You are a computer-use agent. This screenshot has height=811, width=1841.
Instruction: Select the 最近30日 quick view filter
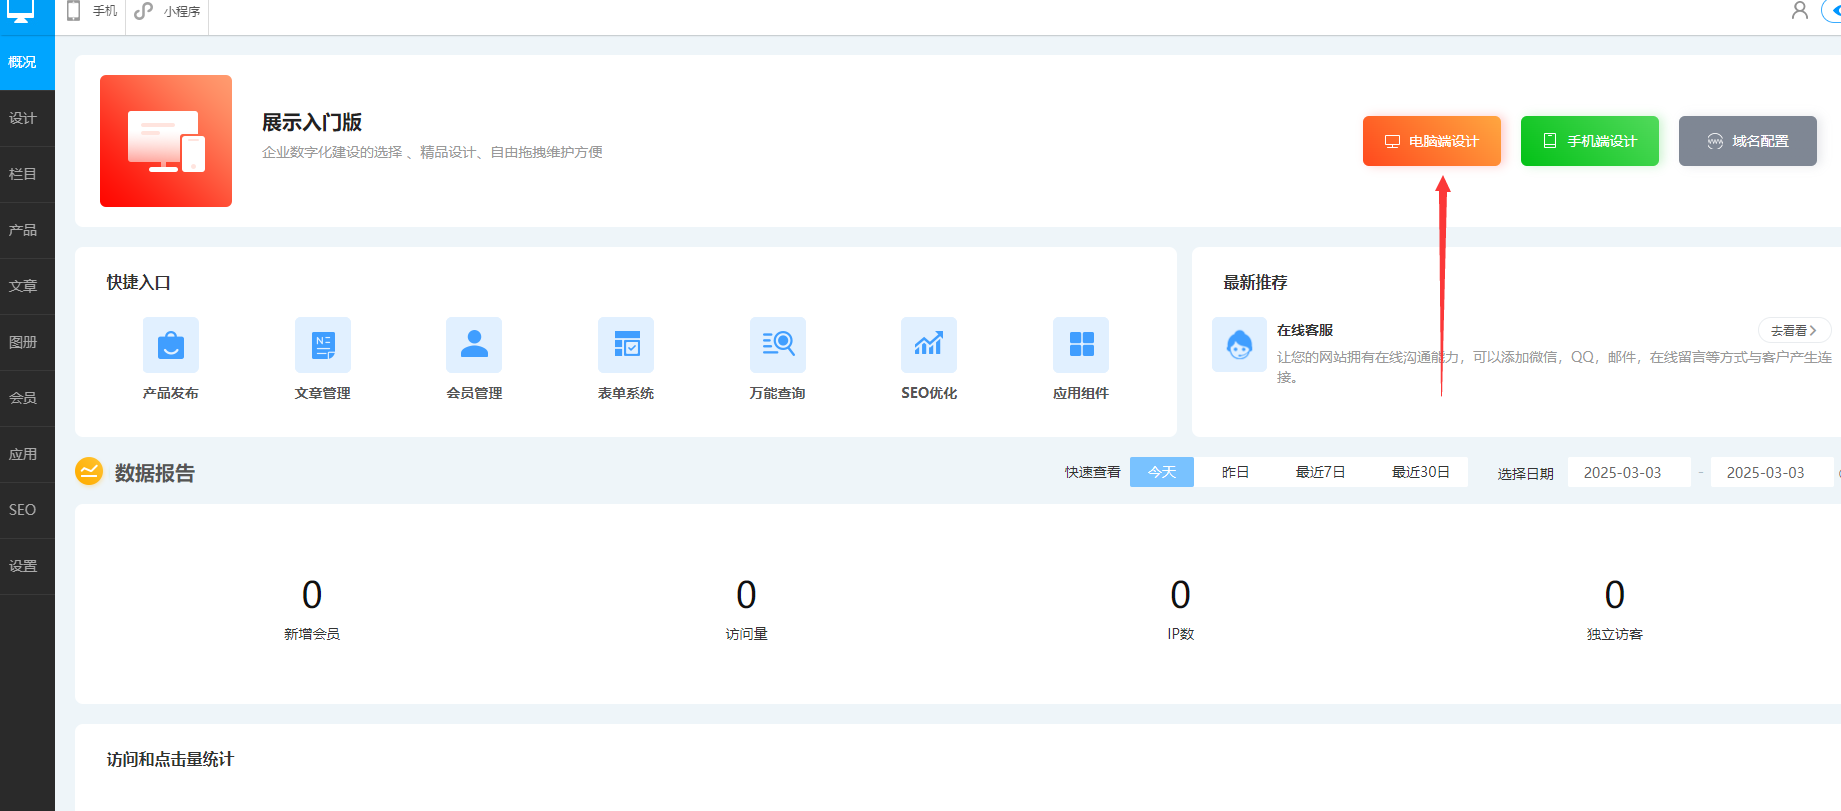[x=1420, y=472]
